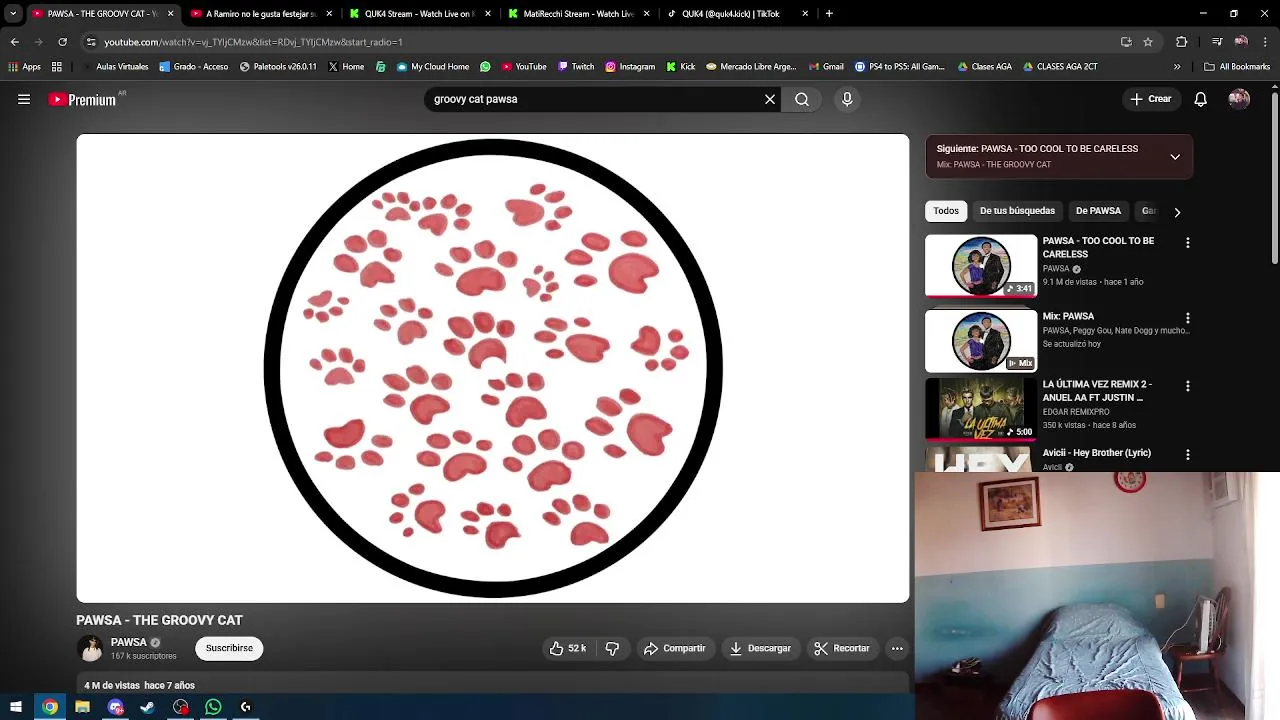Select the De PAWSA filter chip

coord(1098,211)
